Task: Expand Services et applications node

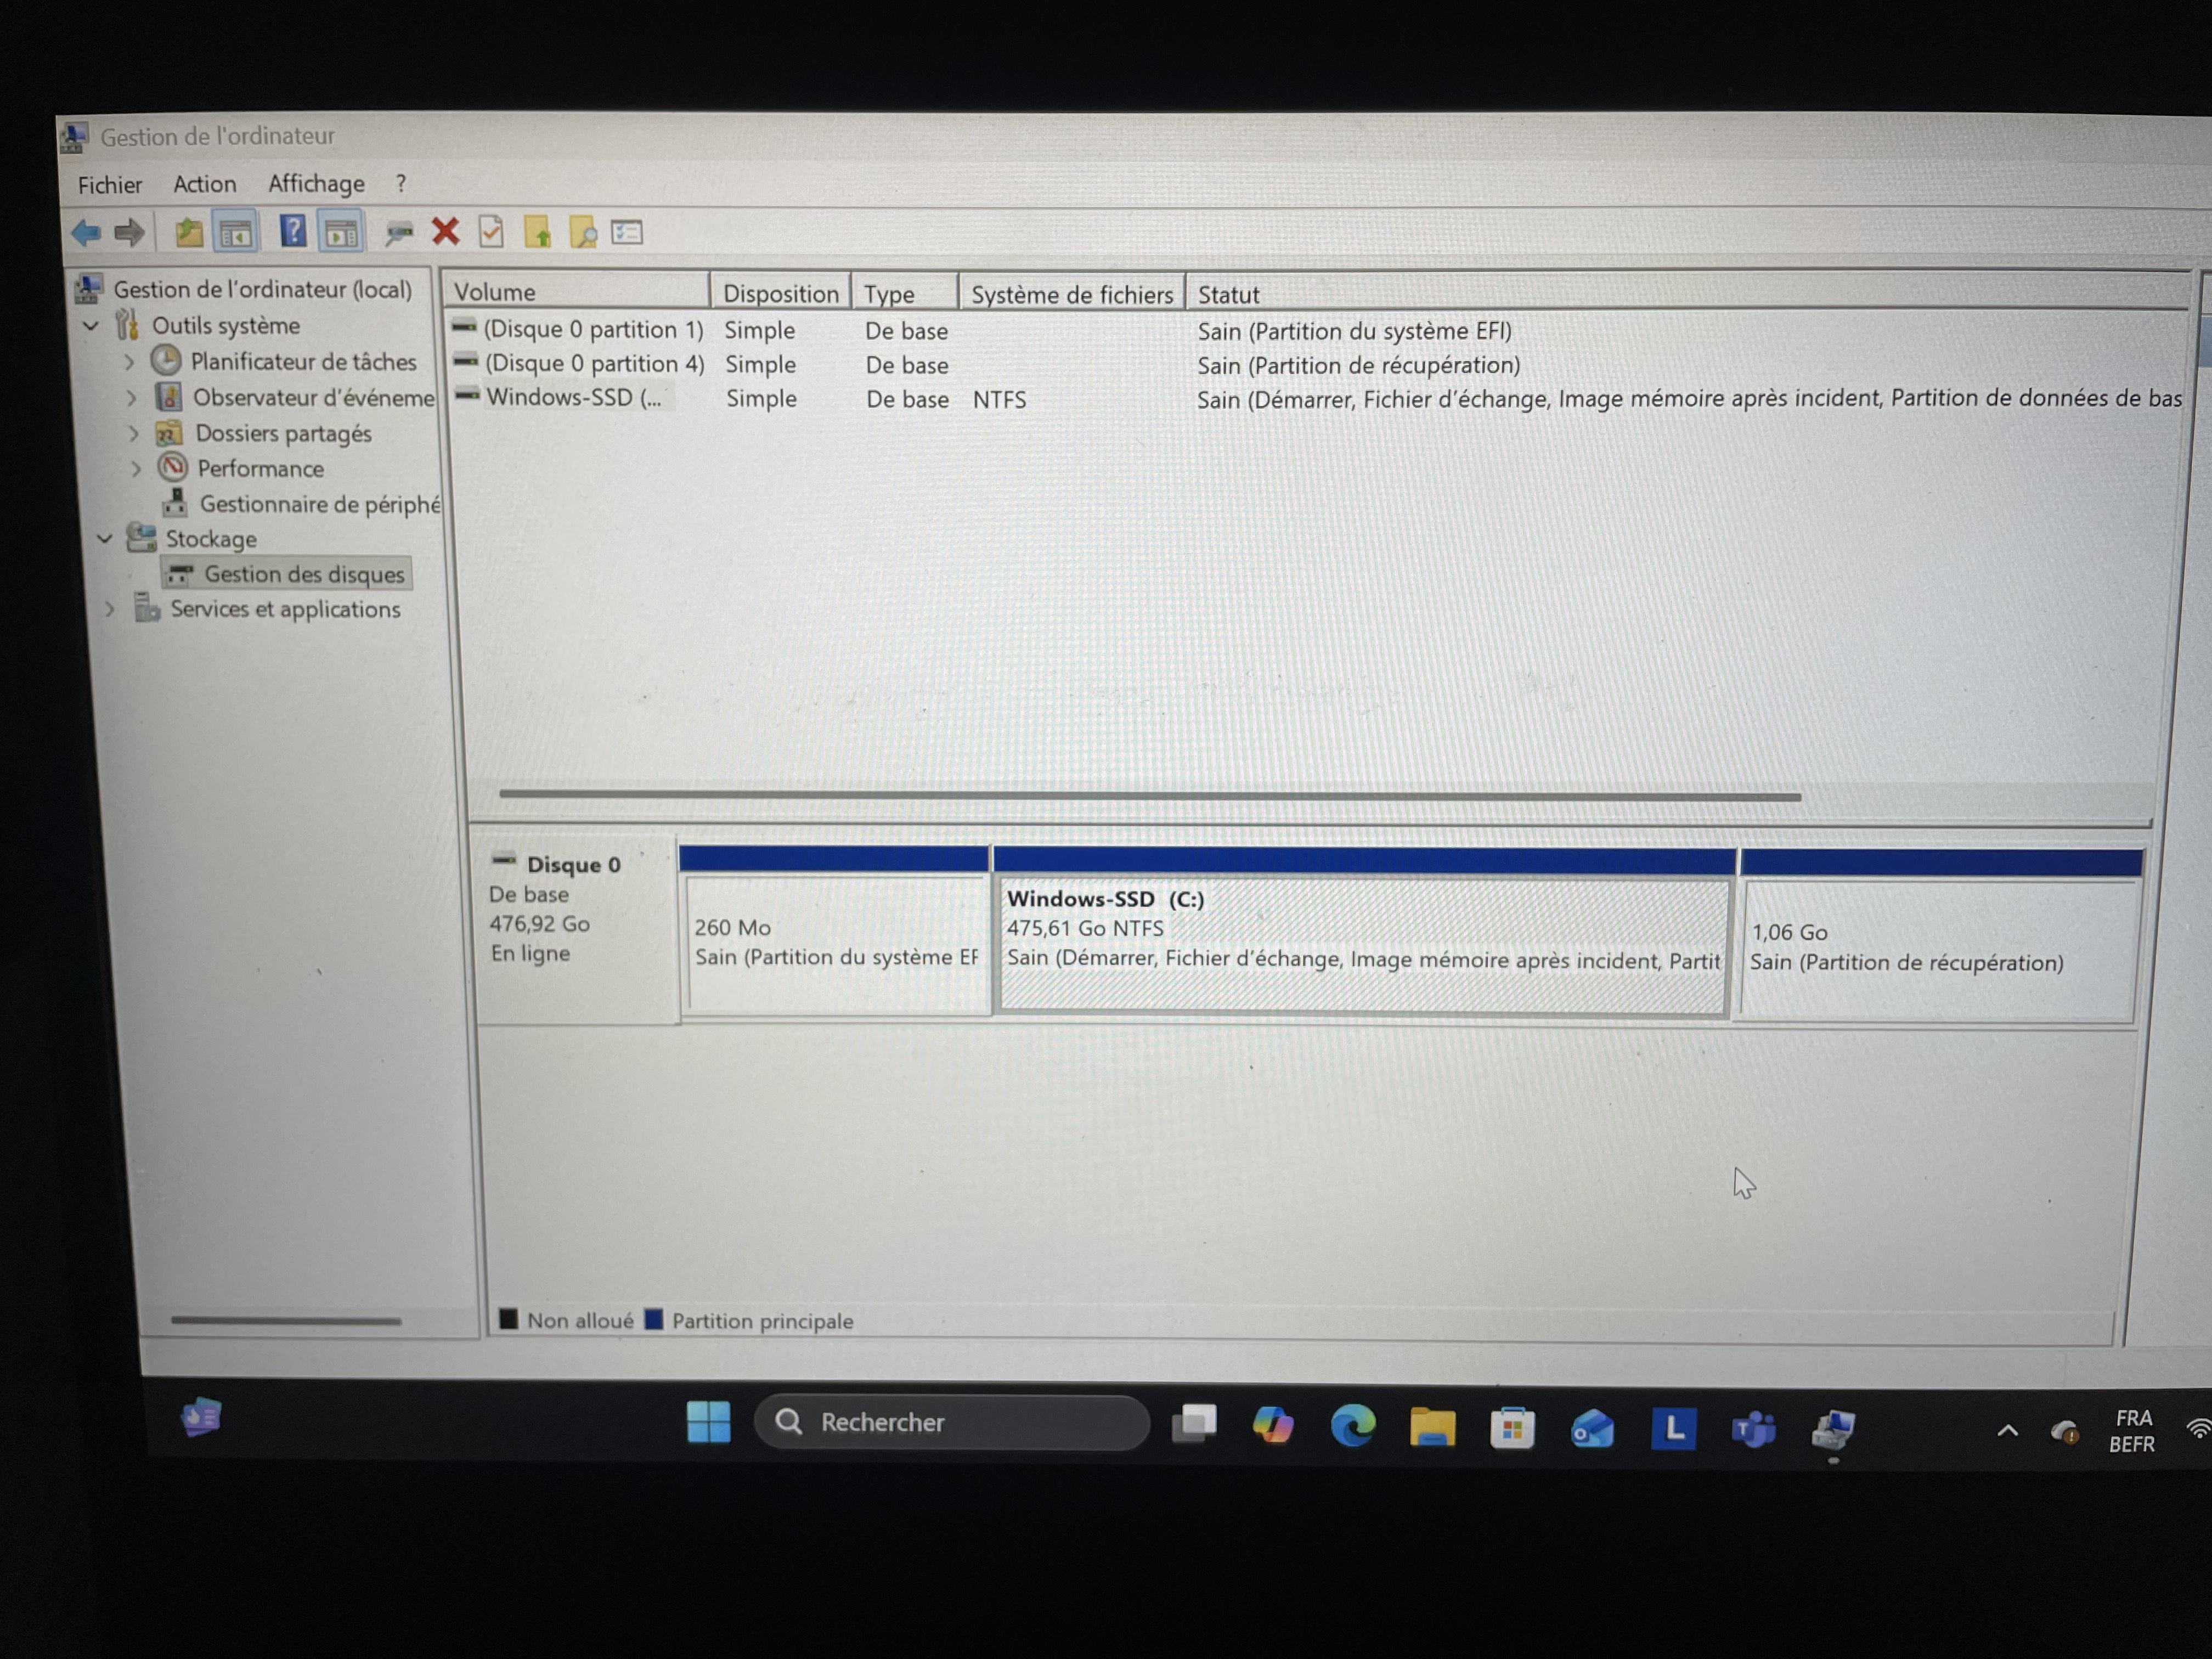Action: pos(109,609)
